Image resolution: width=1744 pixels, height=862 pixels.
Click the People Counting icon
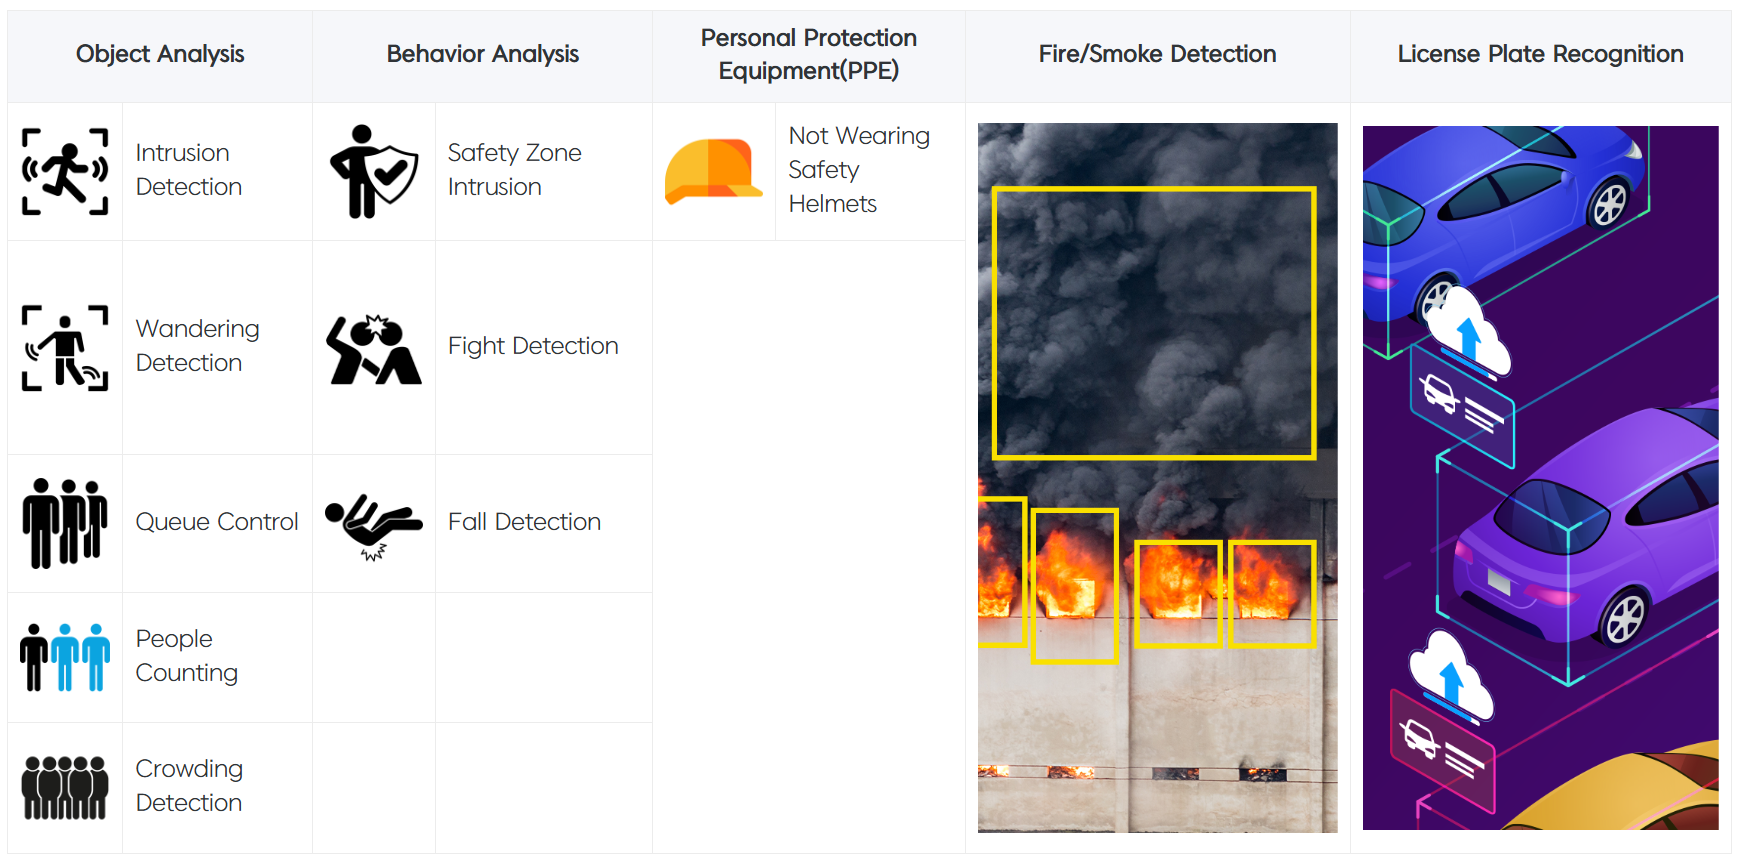(x=65, y=657)
